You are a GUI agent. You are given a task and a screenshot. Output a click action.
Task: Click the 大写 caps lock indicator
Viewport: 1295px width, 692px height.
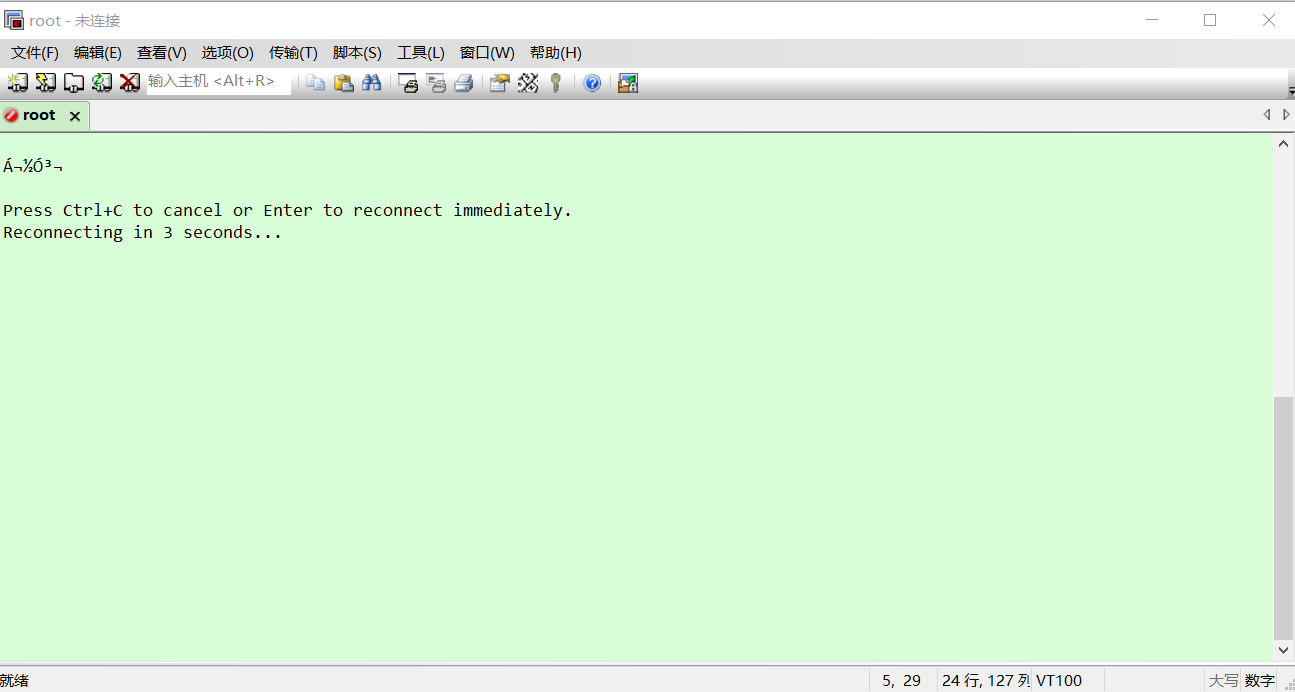tap(1223, 681)
